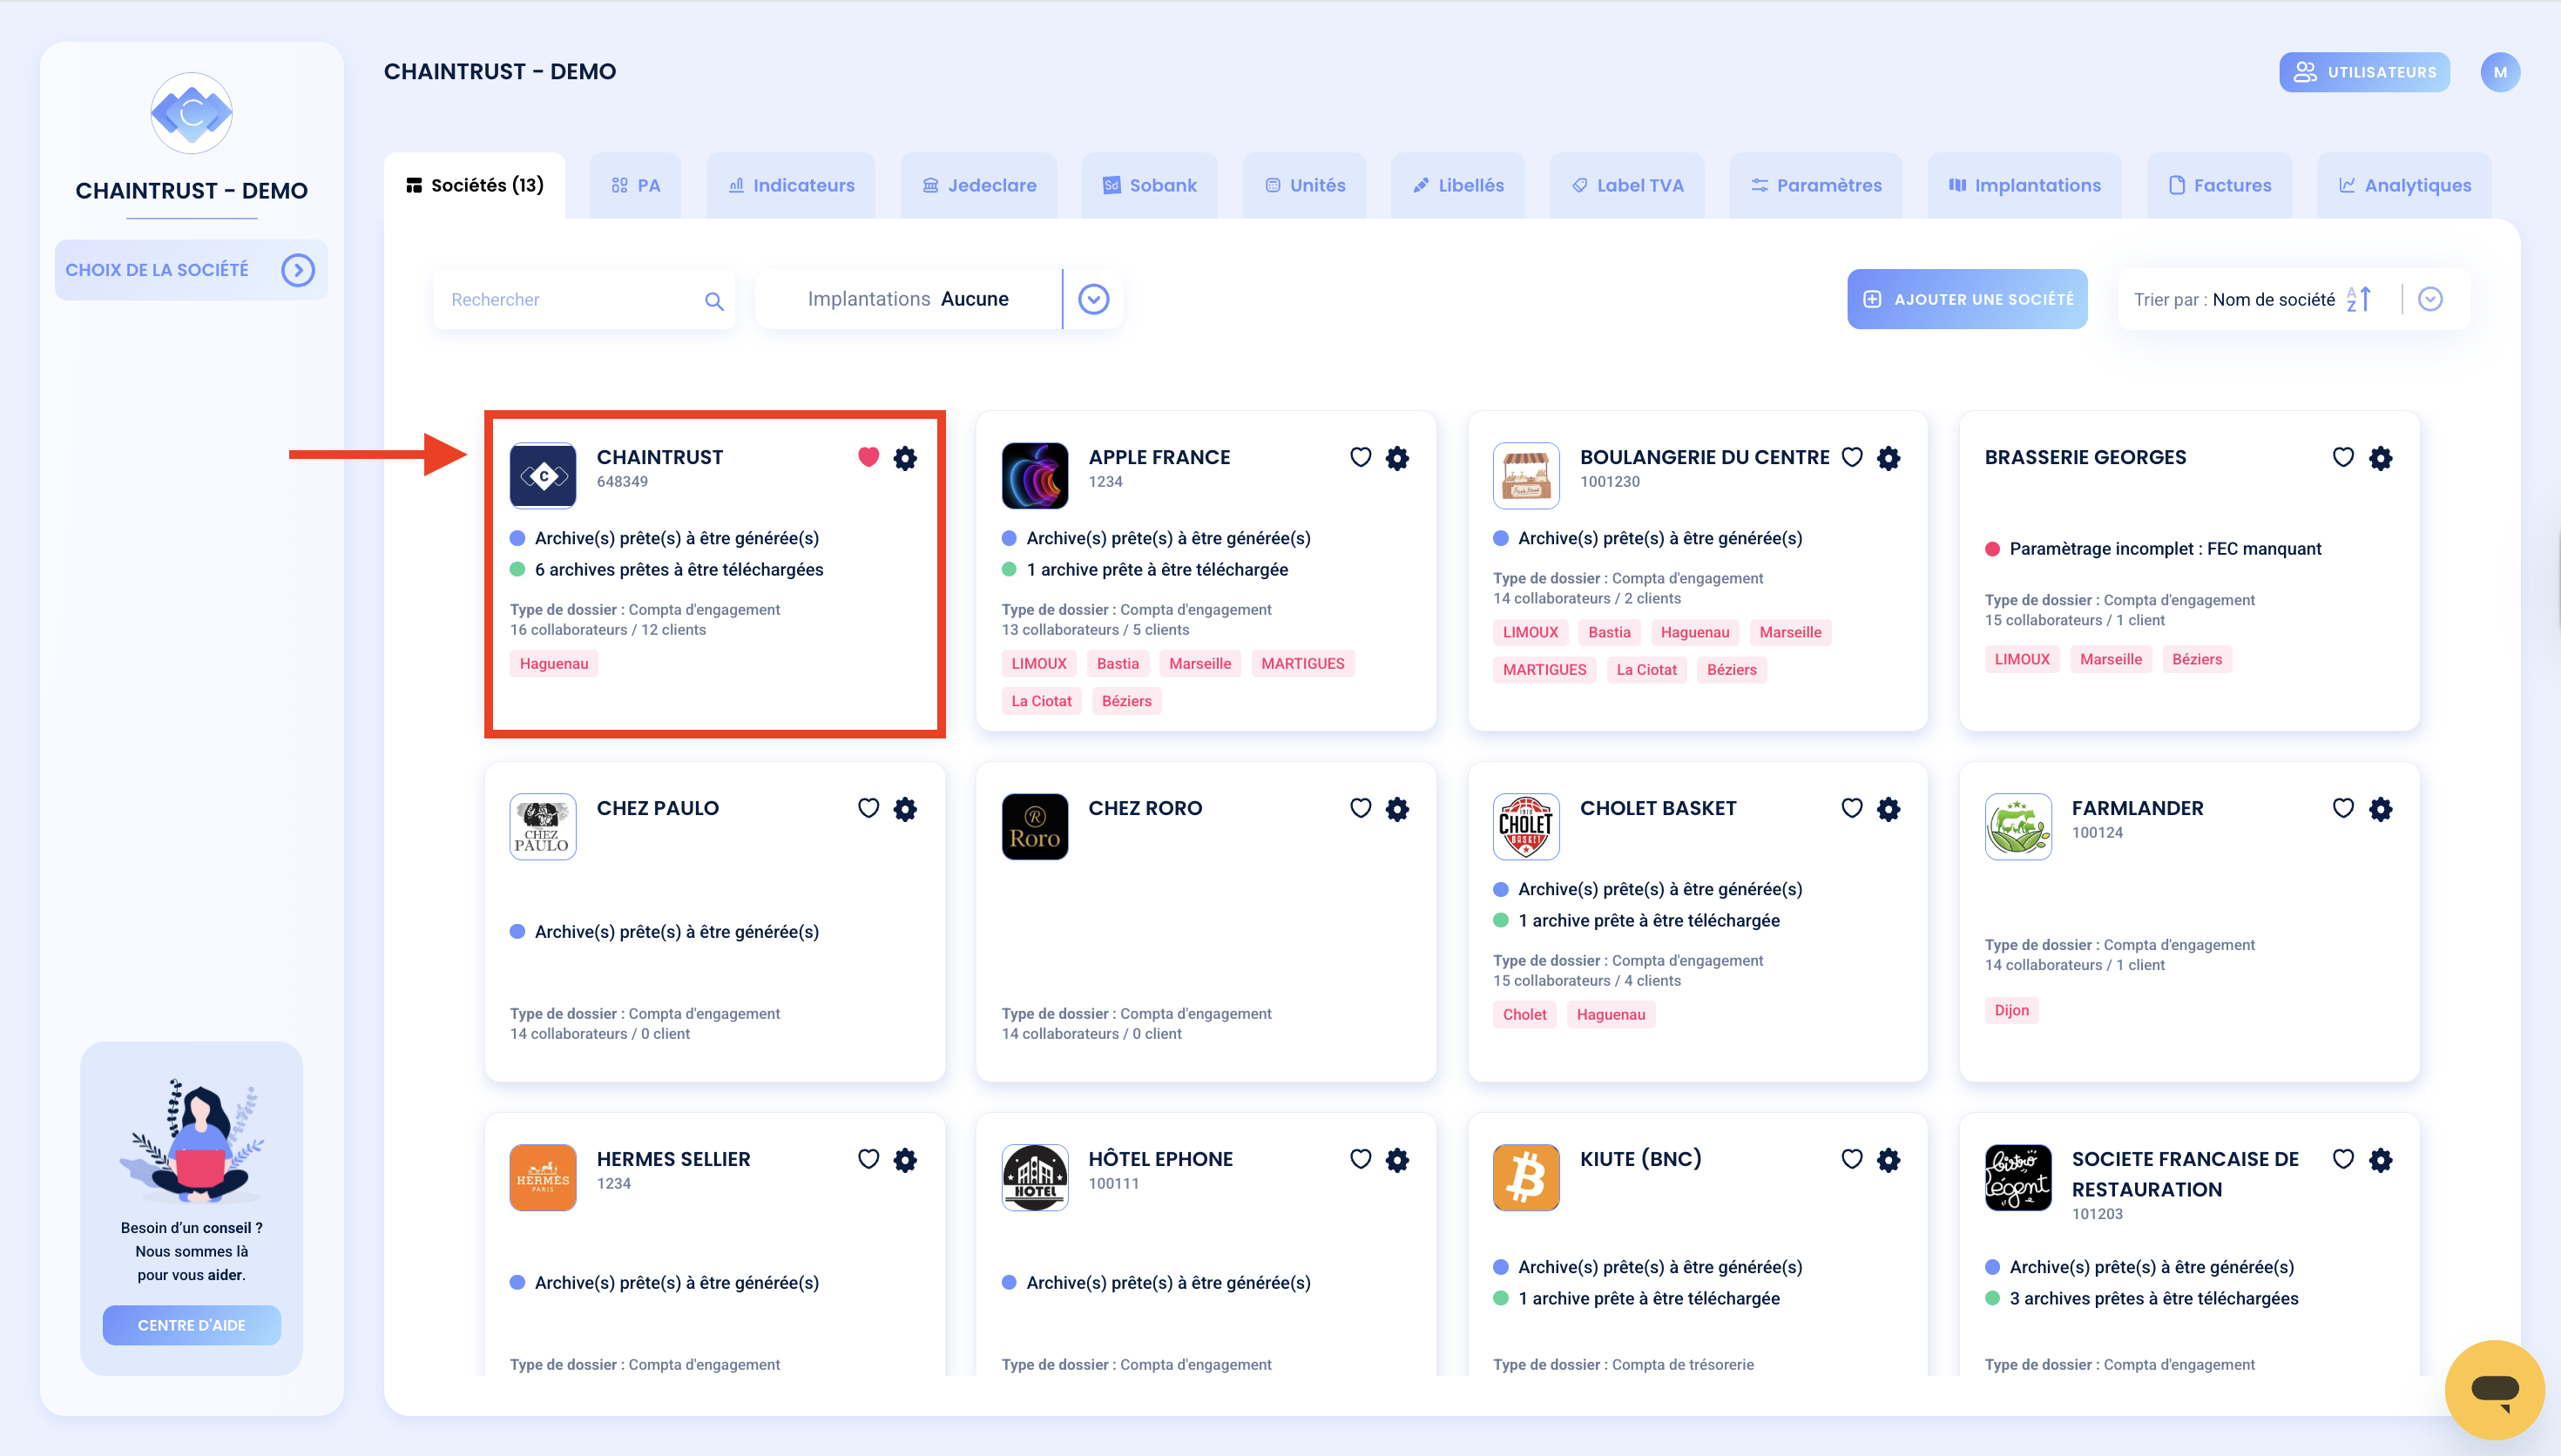Select the Sociétés (13) tab
The height and width of the screenshot is (1456, 2561).
click(475, 185)
